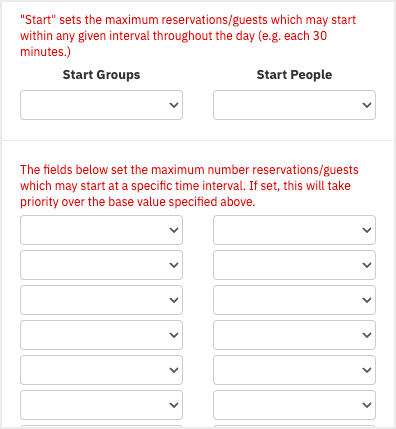Open the Start Groups dropdown
396x429 pixels.
click(x=101, y=105)
